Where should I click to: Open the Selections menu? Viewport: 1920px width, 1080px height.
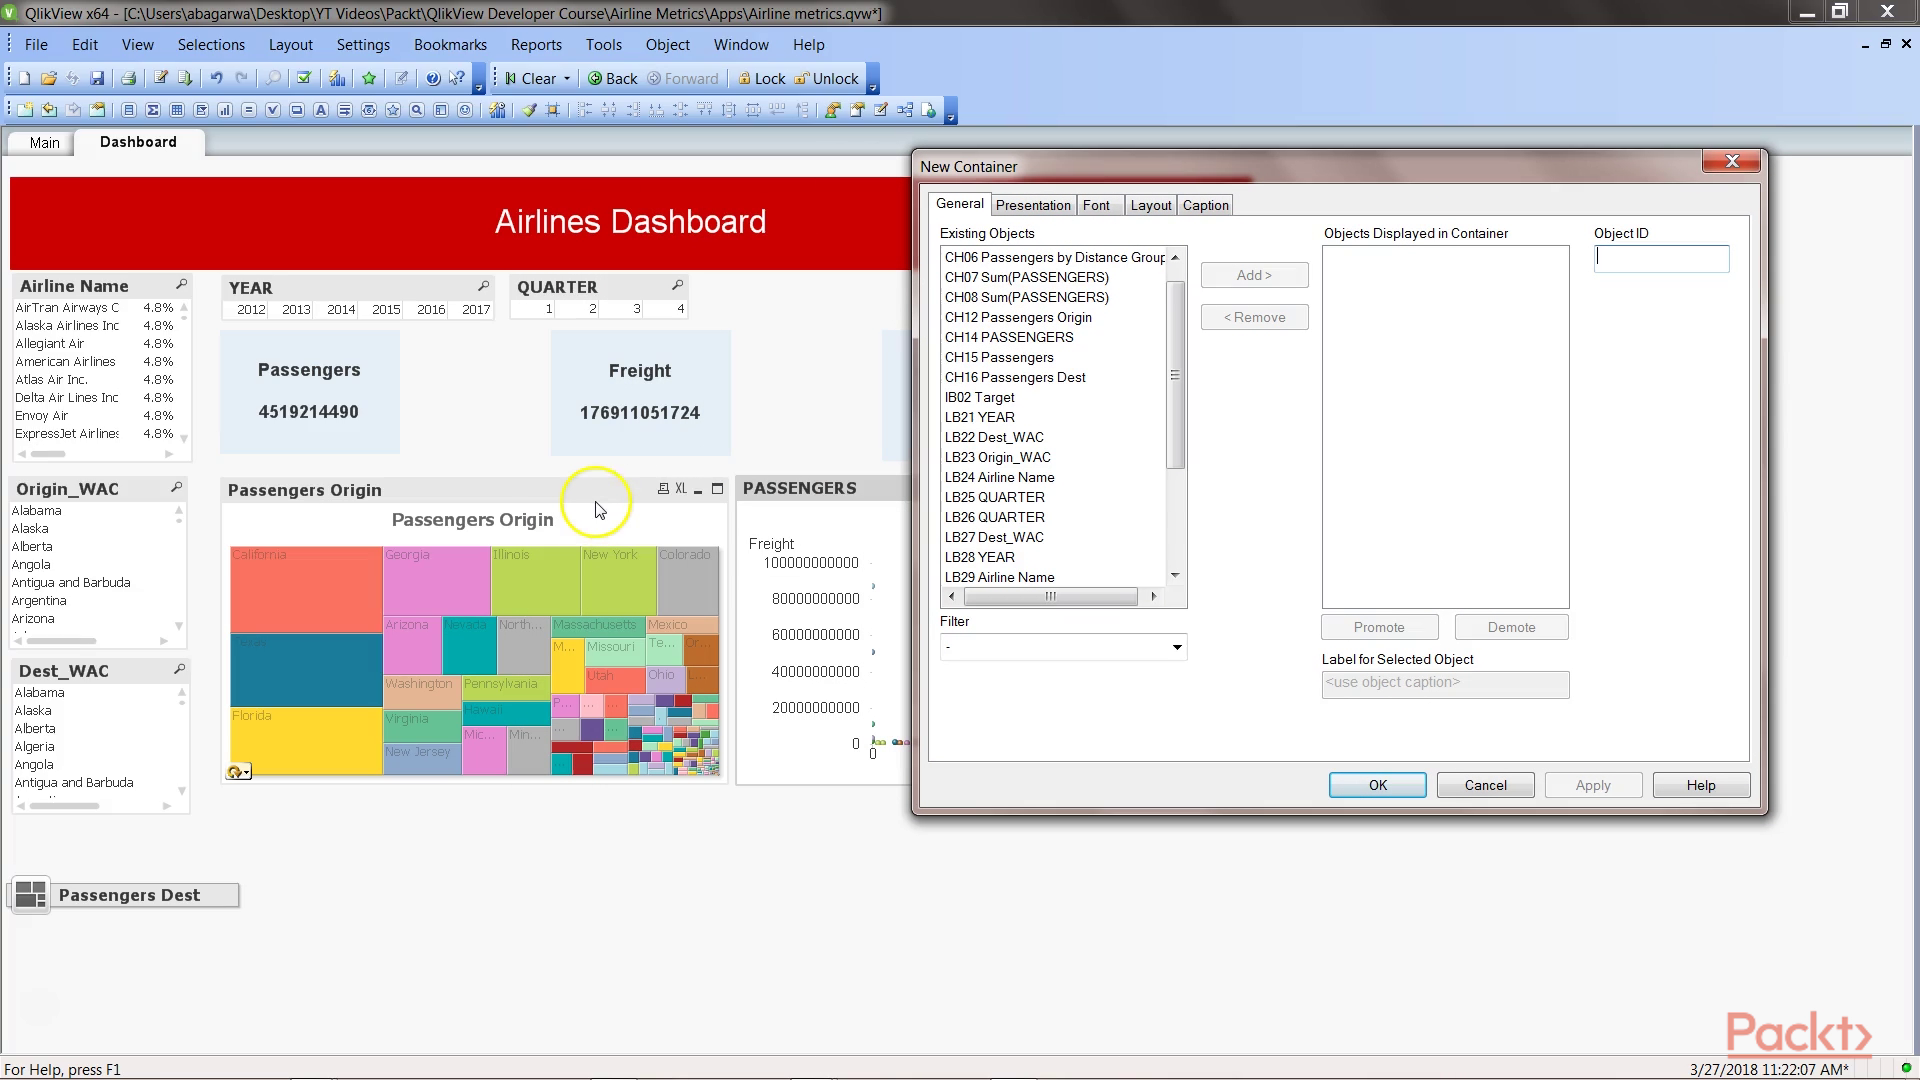(x=211, y=45)
